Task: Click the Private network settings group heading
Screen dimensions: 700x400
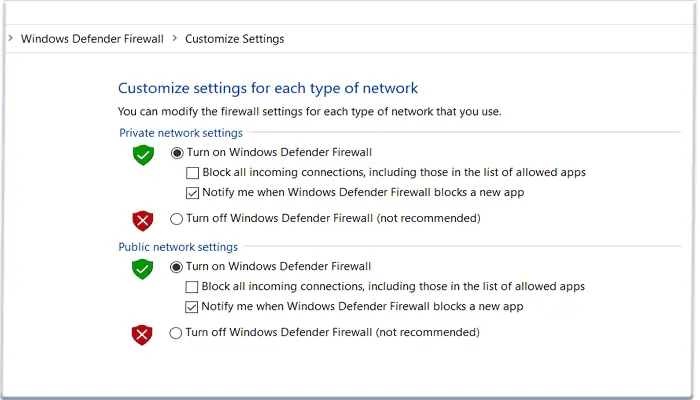Action: [180, 133]
